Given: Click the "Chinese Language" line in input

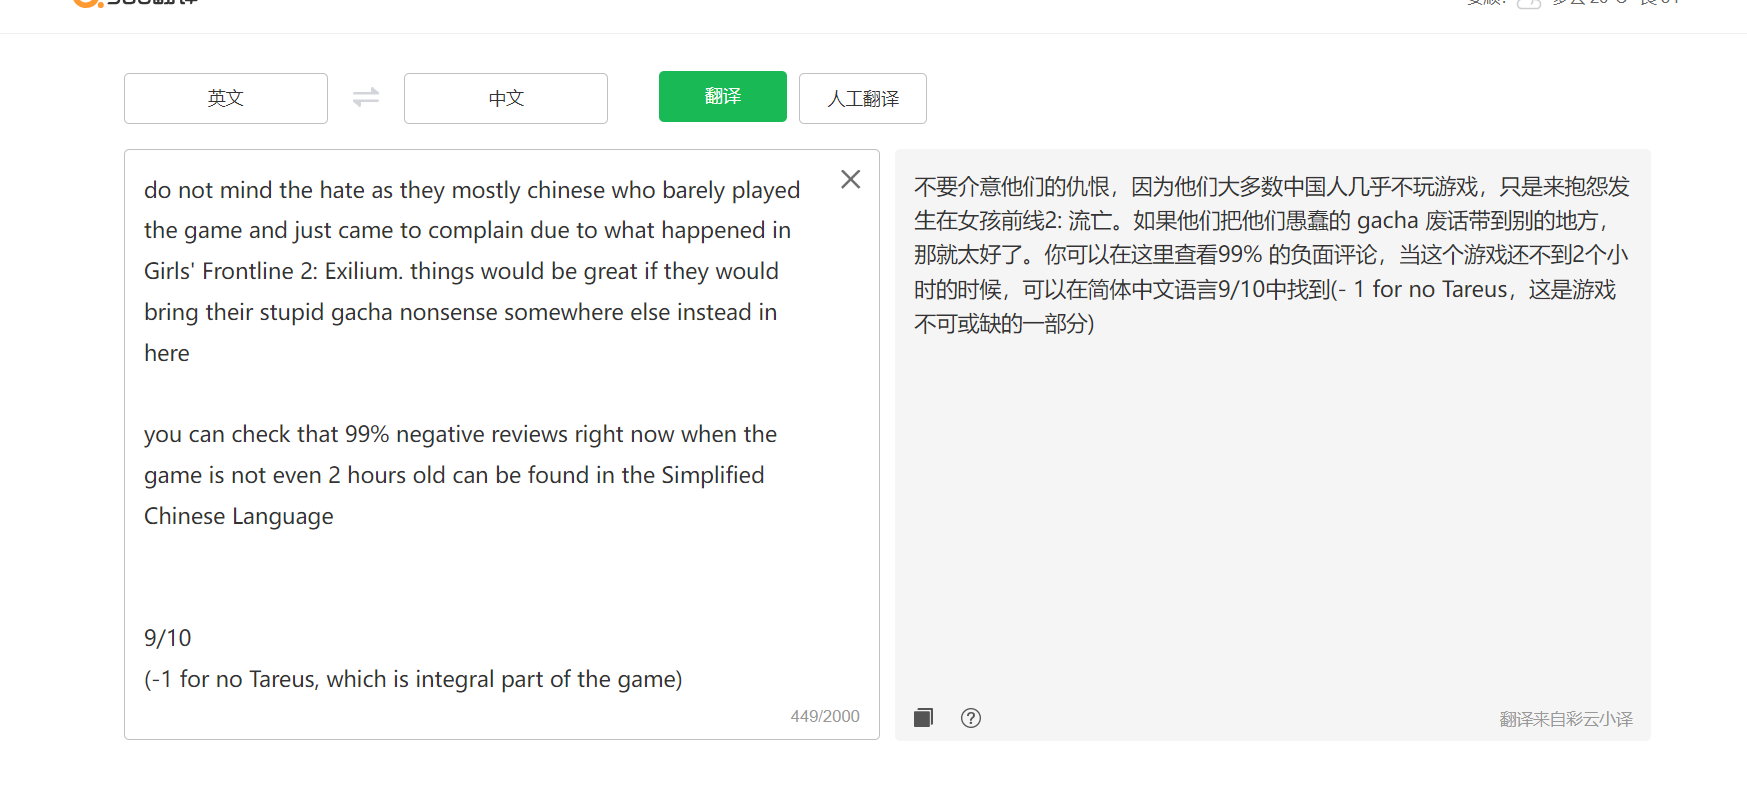Looking at the screenshot, I should (x=239, y=516).
